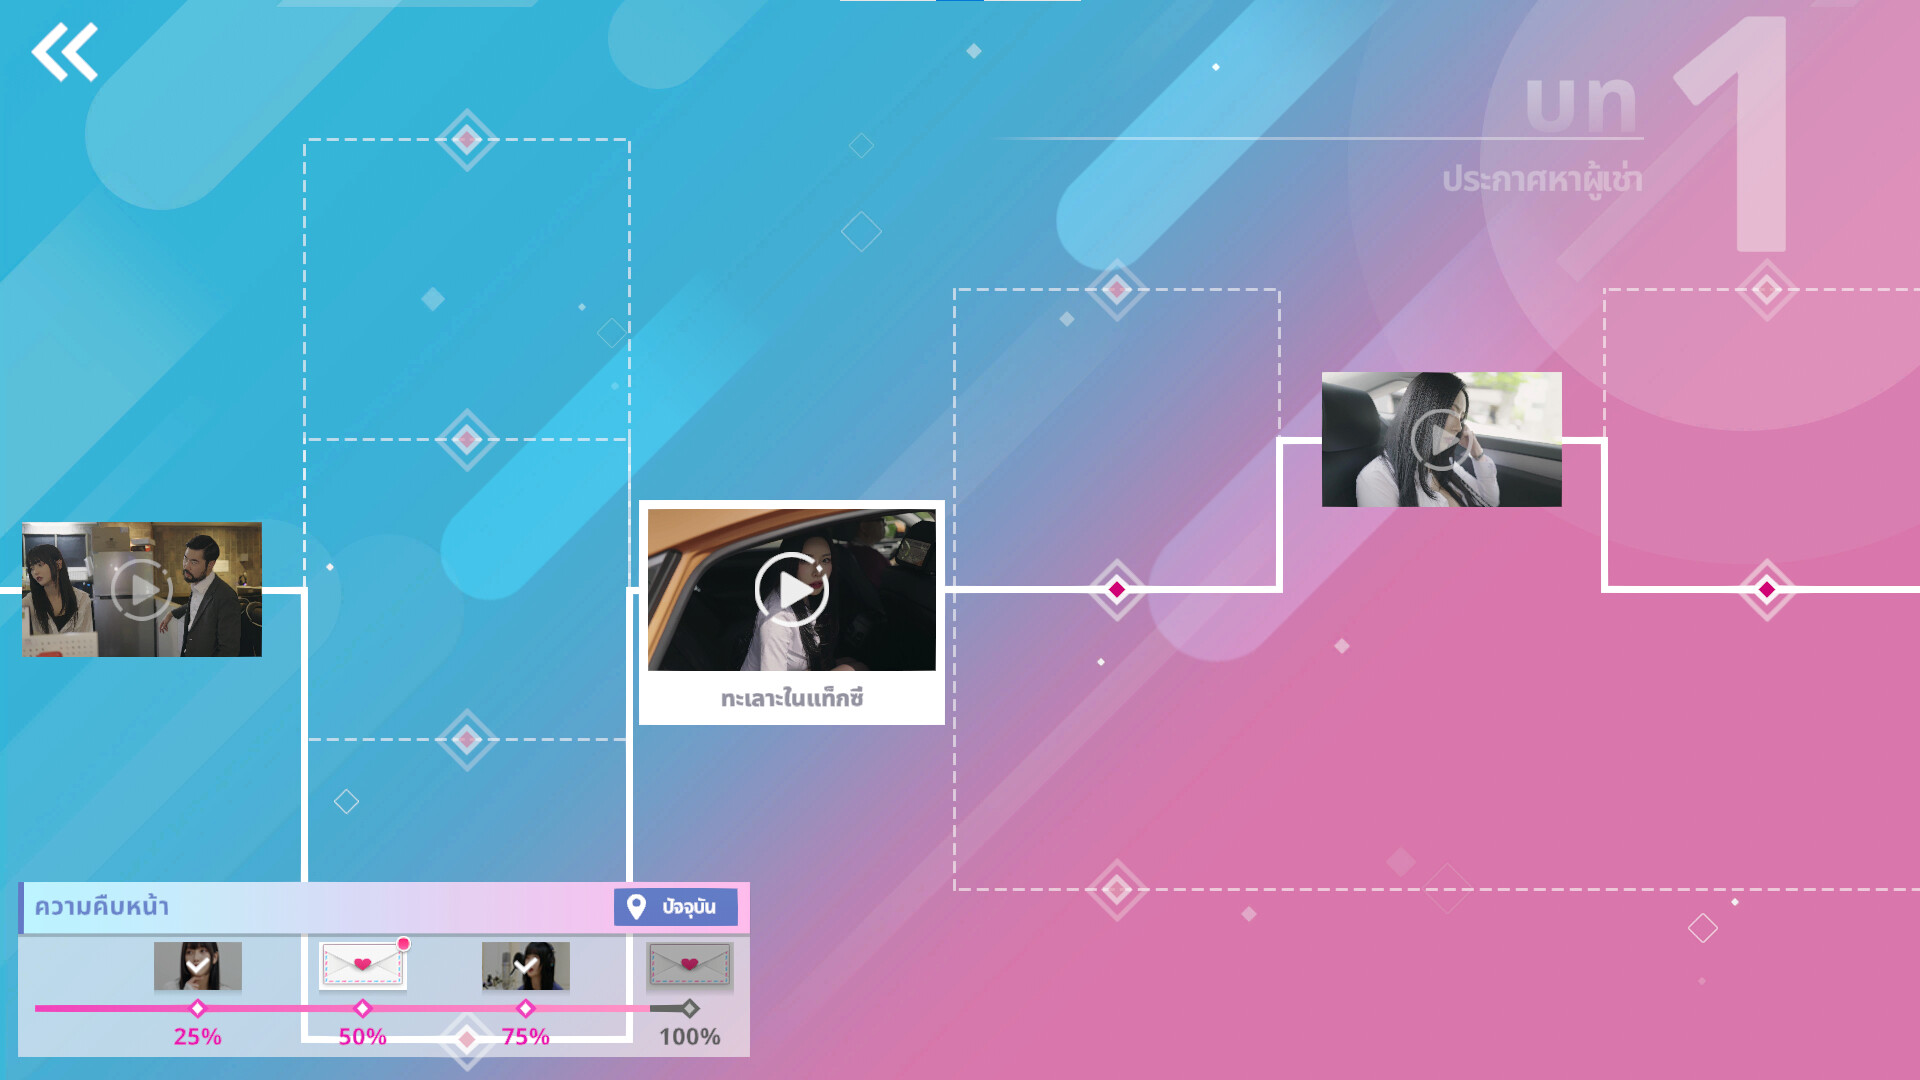Open the 50% love letter envelope reward

click(362, 965)
